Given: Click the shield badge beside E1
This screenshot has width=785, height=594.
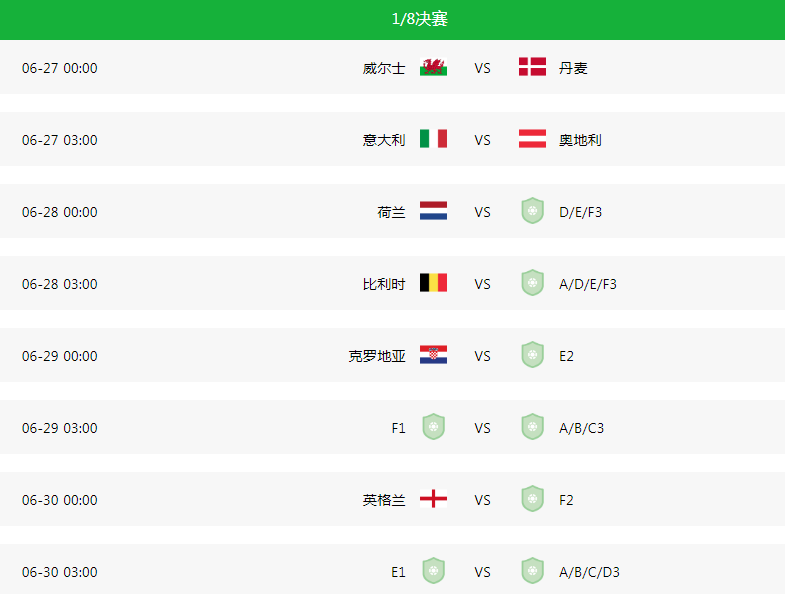Looking at the screenshot, I should click(x=433, y=572).
